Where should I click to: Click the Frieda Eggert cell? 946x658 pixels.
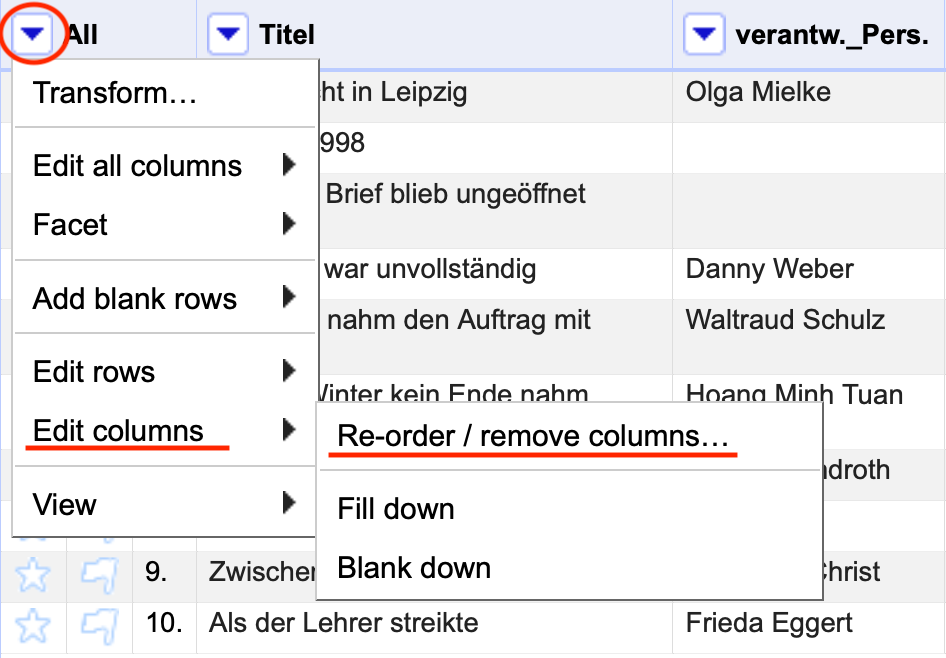coord(769,624)
